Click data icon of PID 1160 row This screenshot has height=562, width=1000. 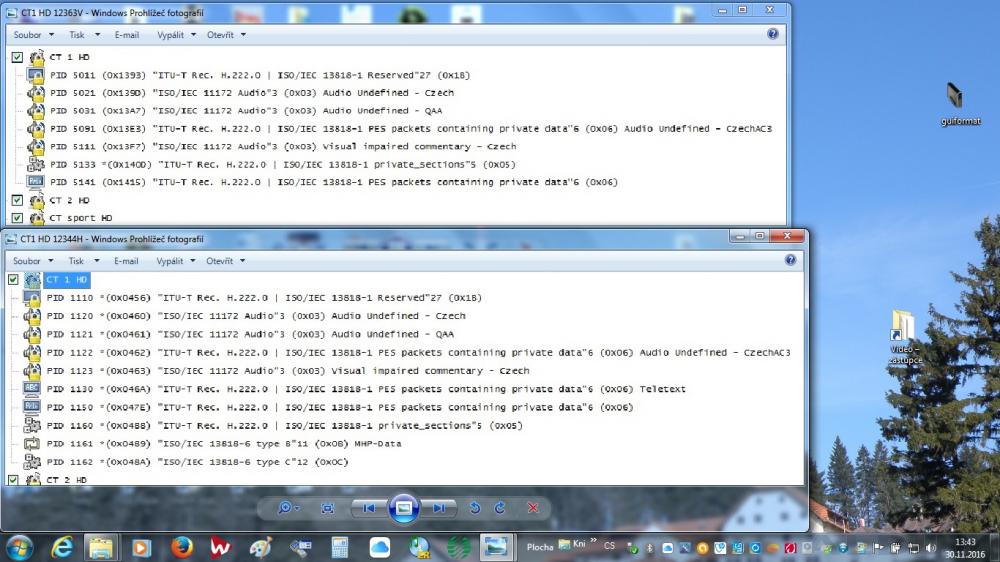pyautogui.click(x=32, y=425)
